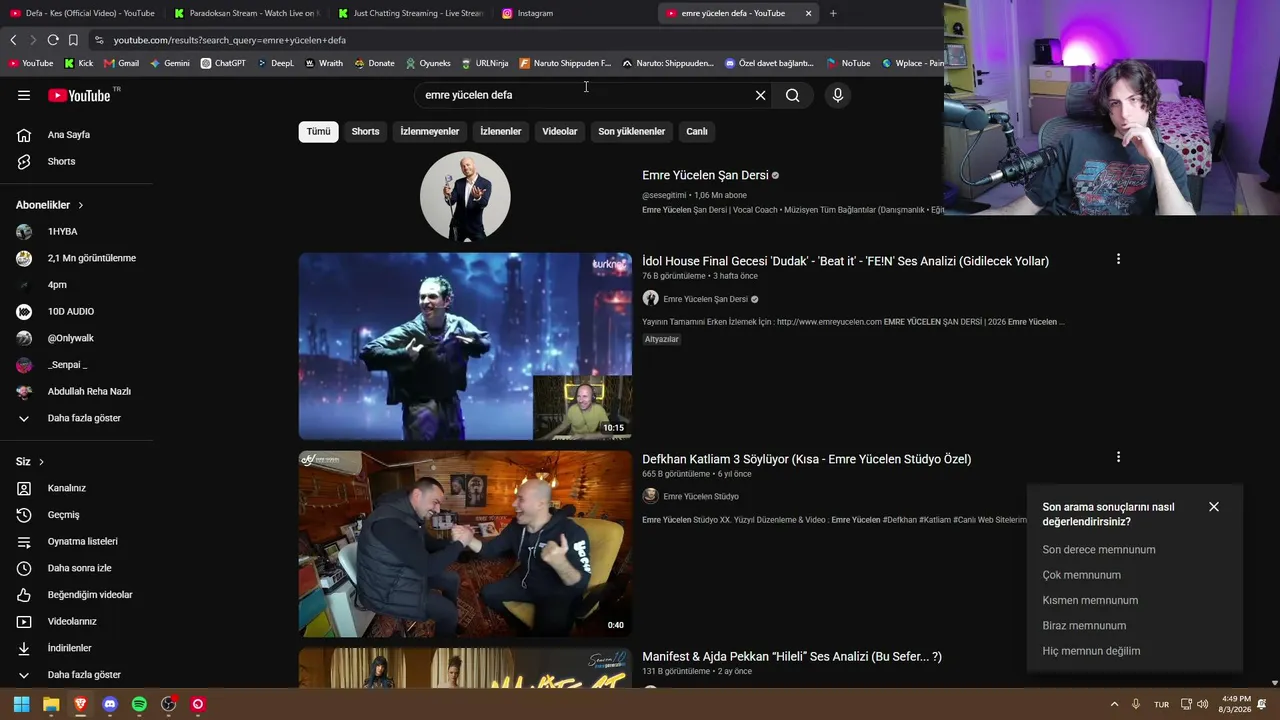Filter results by Videolar chip

(560, 132)
